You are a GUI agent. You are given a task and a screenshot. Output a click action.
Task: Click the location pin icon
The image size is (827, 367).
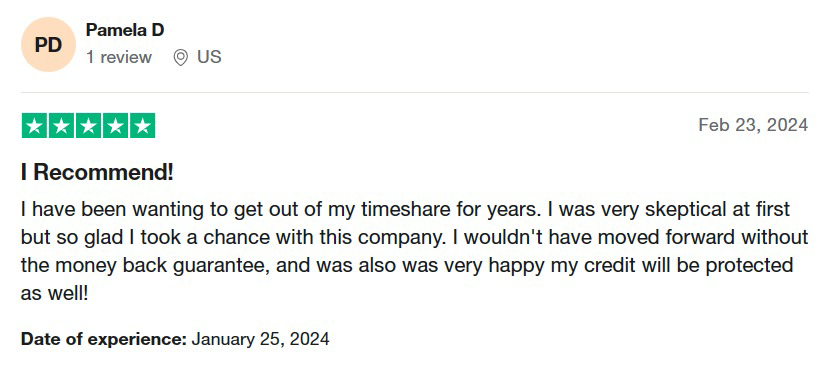(x=180, y=57)
